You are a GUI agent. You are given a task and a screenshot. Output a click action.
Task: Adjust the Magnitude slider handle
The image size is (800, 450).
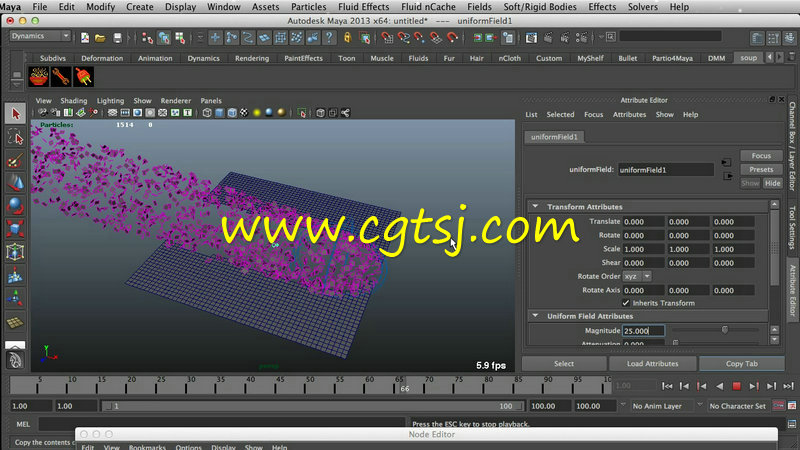(x=724, y=330)
